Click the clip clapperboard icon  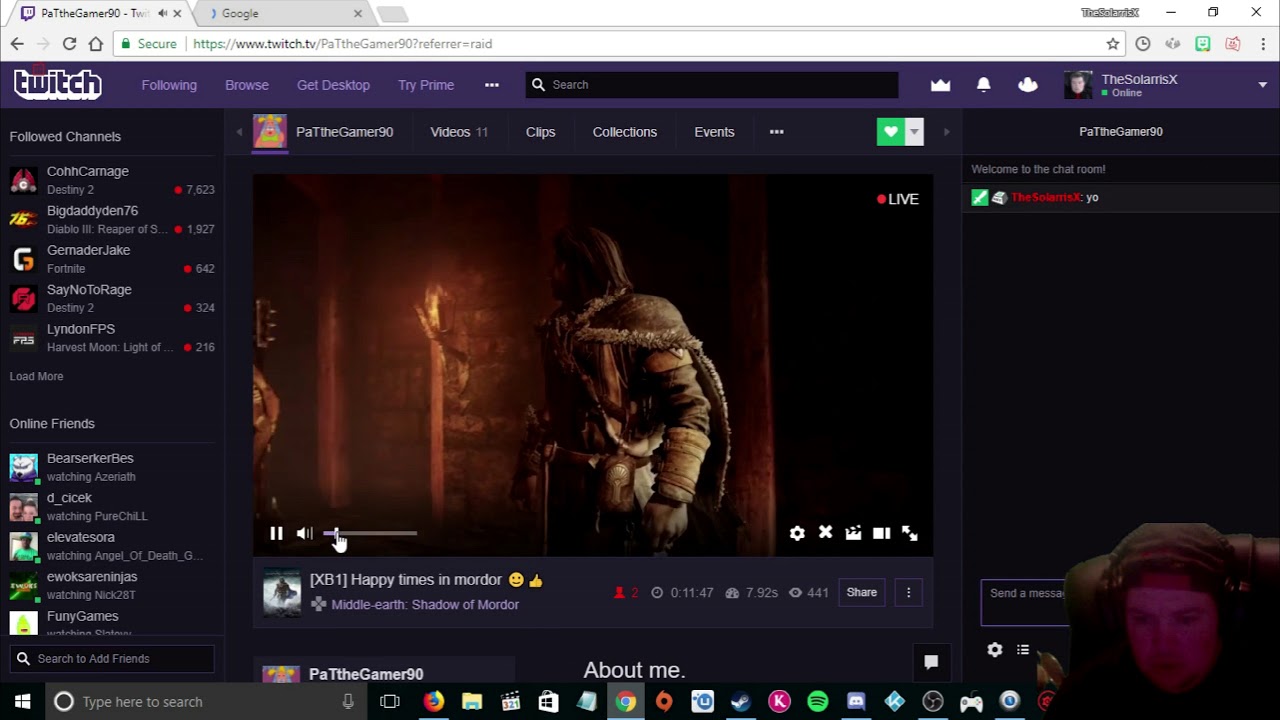click(853, 534)
